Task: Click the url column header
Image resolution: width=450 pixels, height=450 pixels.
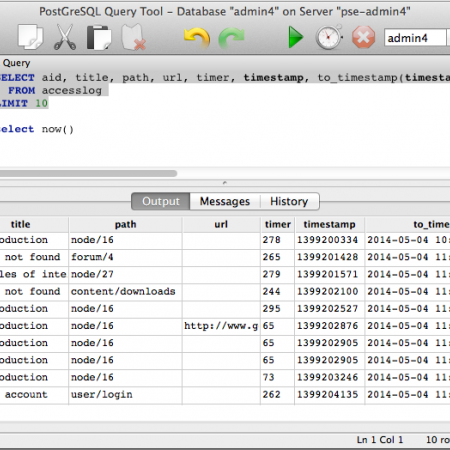Action: coord(221,224)
